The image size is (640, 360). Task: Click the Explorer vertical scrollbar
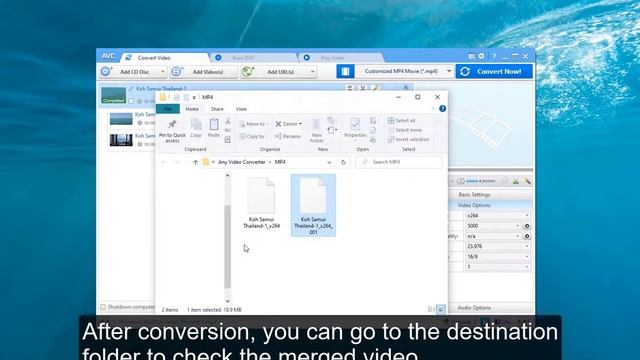coord(227,246)
